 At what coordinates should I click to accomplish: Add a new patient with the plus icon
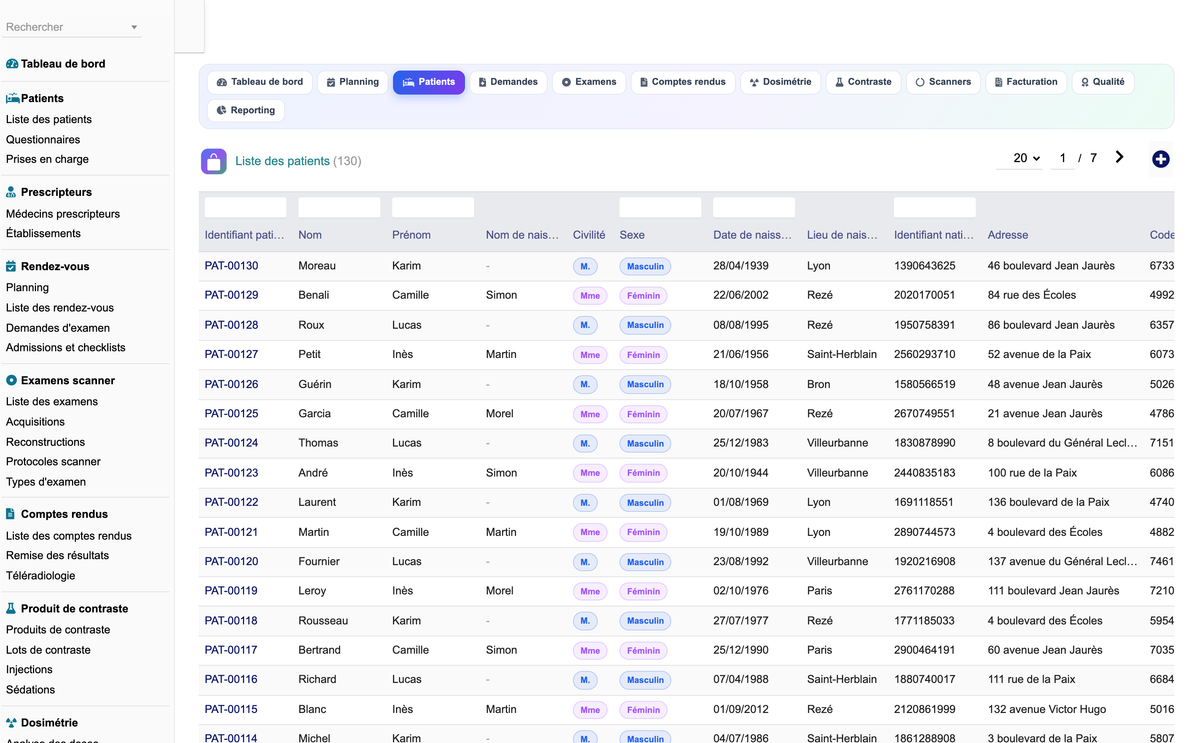[x=1160, y=159]
